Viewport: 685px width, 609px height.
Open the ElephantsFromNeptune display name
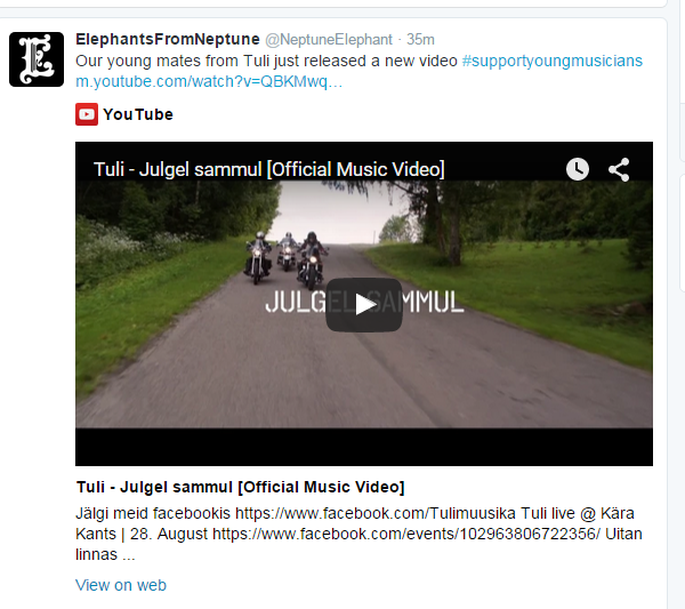tap(168, 39)
